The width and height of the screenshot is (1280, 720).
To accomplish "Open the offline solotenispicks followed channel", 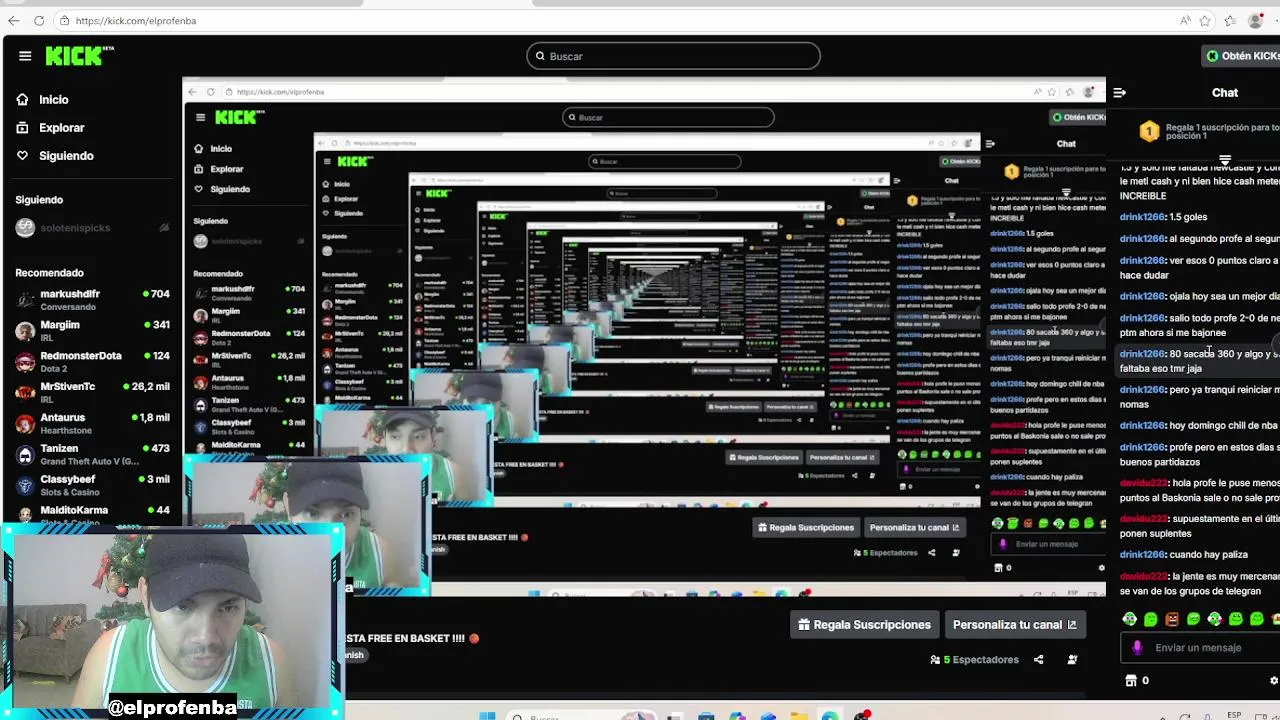I will [92, 228].
